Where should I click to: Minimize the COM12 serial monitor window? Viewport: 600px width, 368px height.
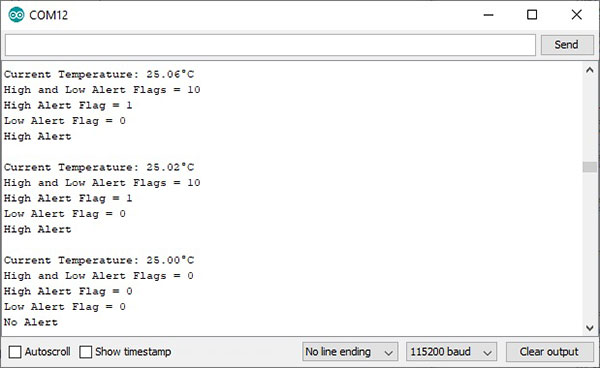point(488,15)
